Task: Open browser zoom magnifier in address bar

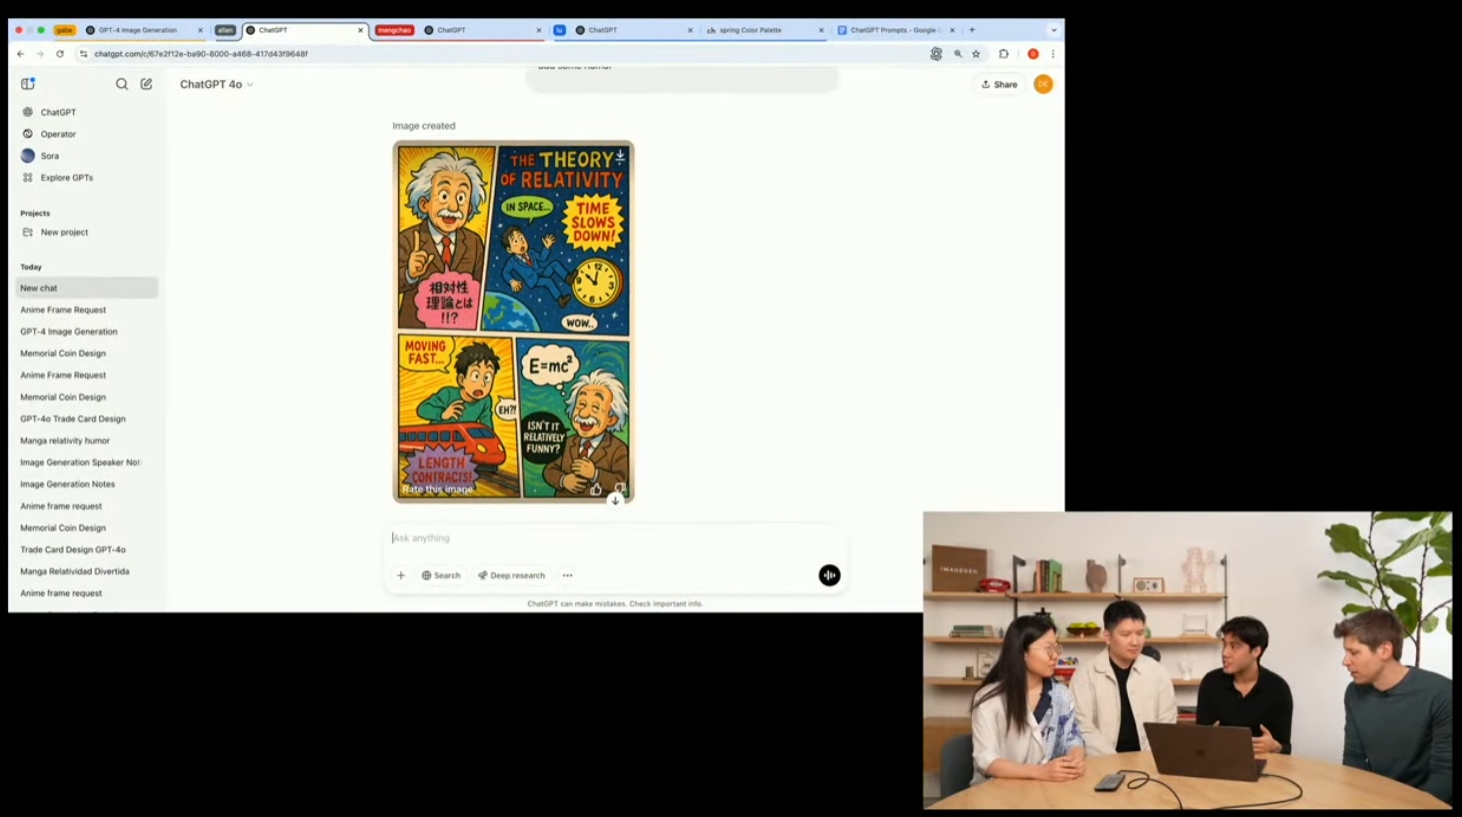Action: tap(957, 54)
